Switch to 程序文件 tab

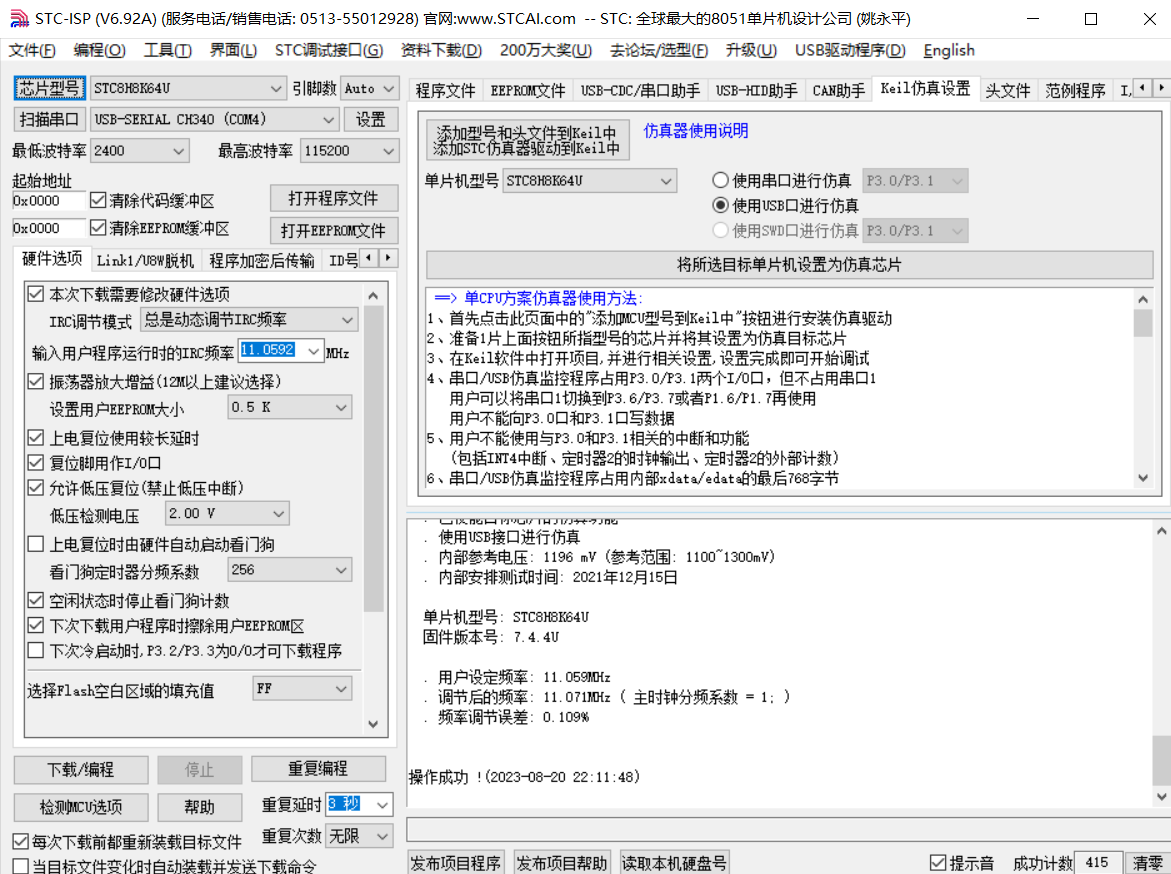coord(446,90)
